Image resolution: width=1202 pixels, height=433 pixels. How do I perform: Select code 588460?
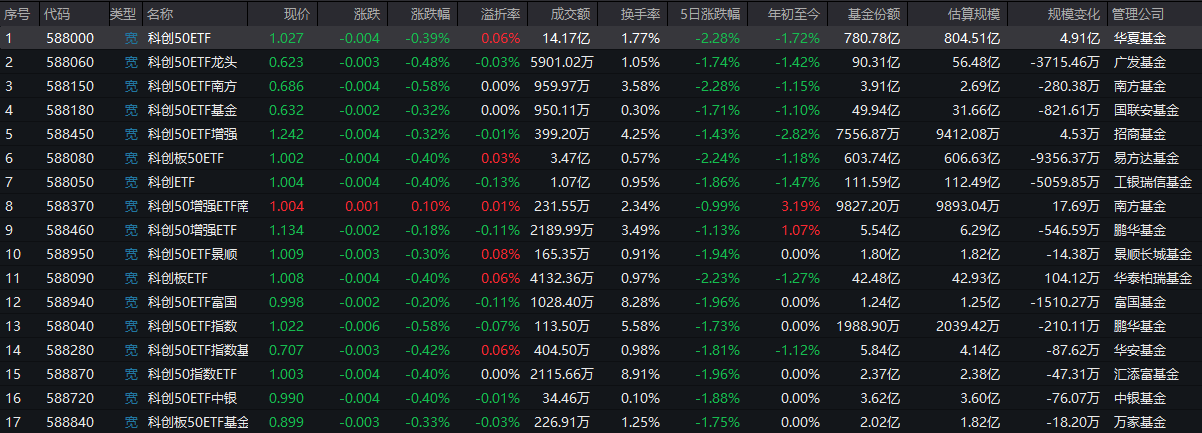pos(70,230)
